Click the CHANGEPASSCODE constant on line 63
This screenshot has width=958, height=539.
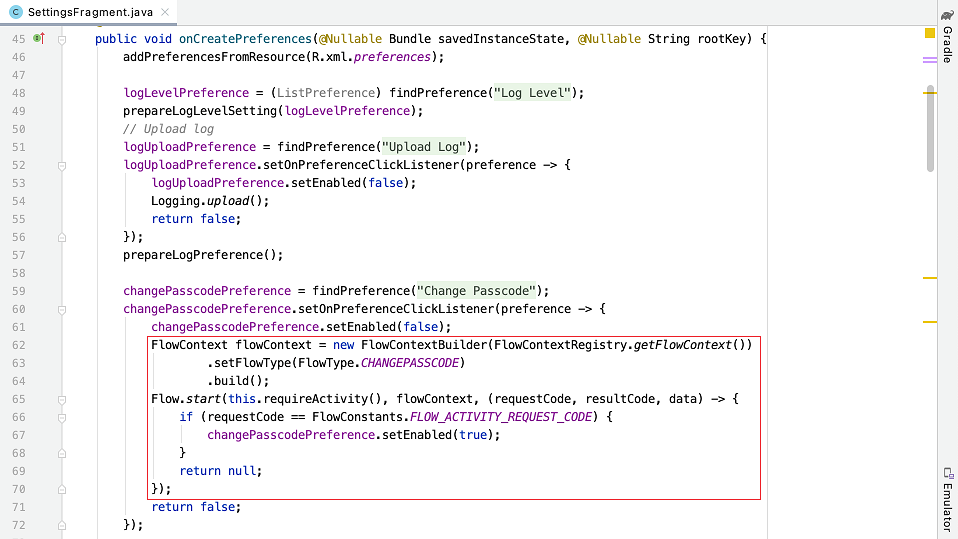[x=409, y=363]
